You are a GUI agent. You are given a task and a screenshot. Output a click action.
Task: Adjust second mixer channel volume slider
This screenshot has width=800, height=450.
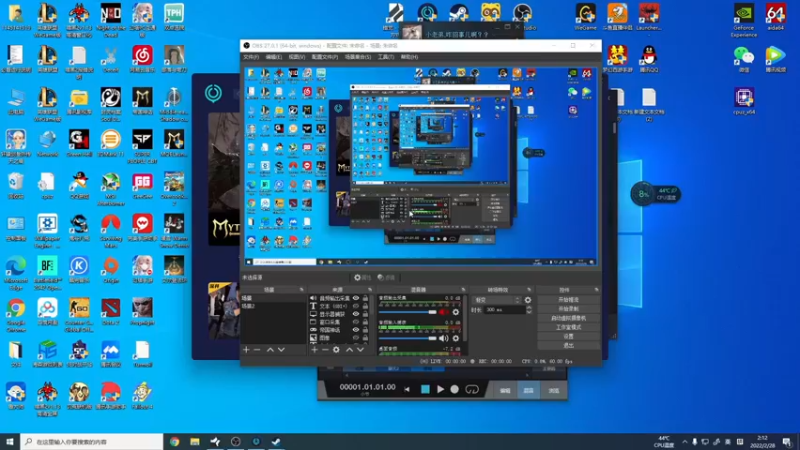pos(408,338)
